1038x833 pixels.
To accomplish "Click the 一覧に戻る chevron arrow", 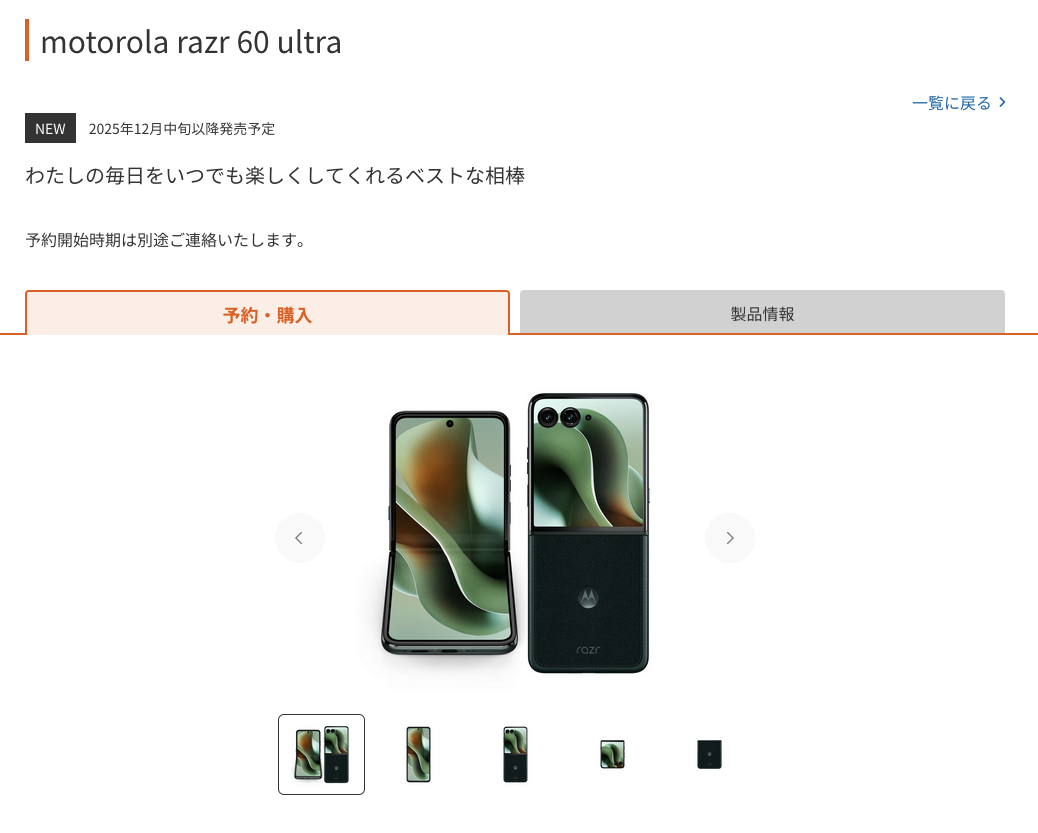I will tap(1002, 103).
